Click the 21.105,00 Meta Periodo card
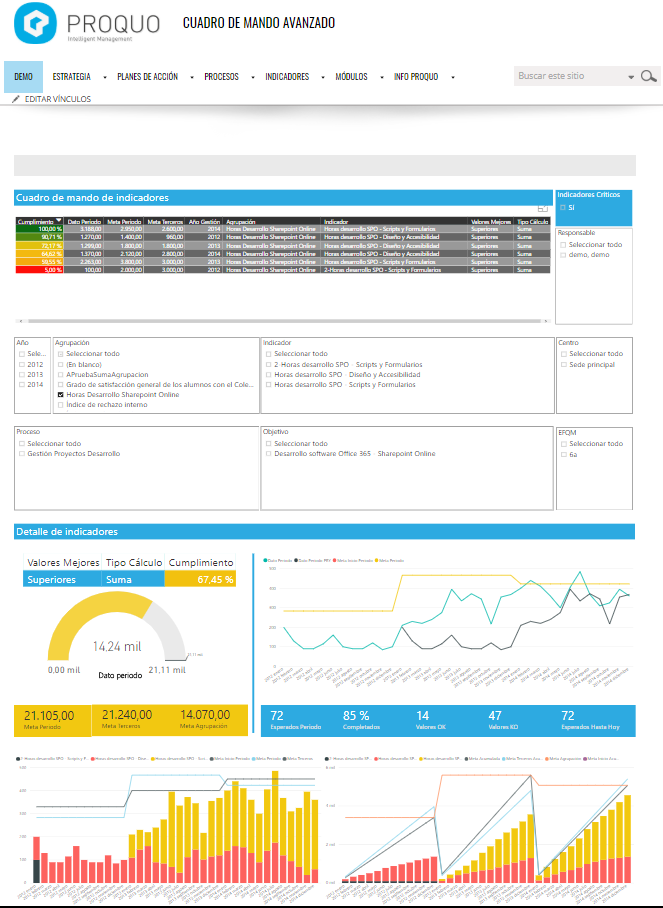The width and height of the screenshot is (663, 908). click(x=53, y=720)
